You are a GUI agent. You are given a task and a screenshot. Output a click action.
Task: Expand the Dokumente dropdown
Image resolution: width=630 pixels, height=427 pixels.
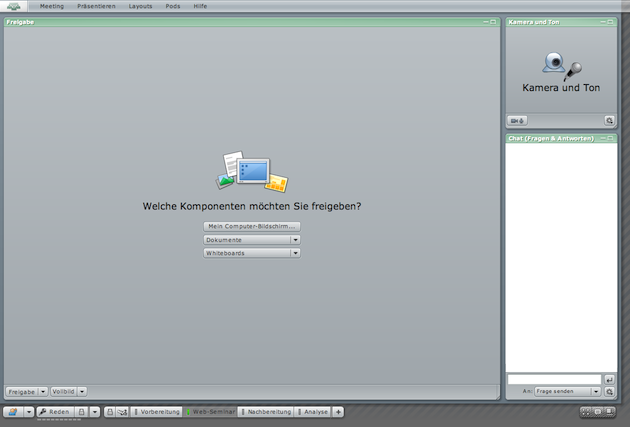295,240
